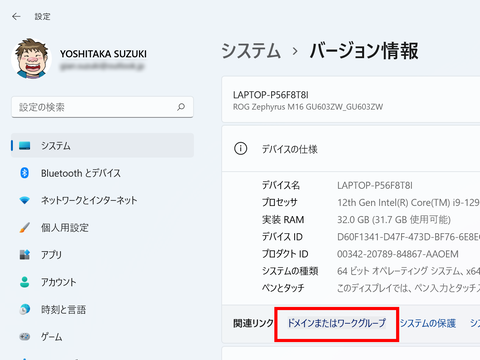Click the システム monitor icon
Screen dimensions: 480x360
(x=25, y=146)
